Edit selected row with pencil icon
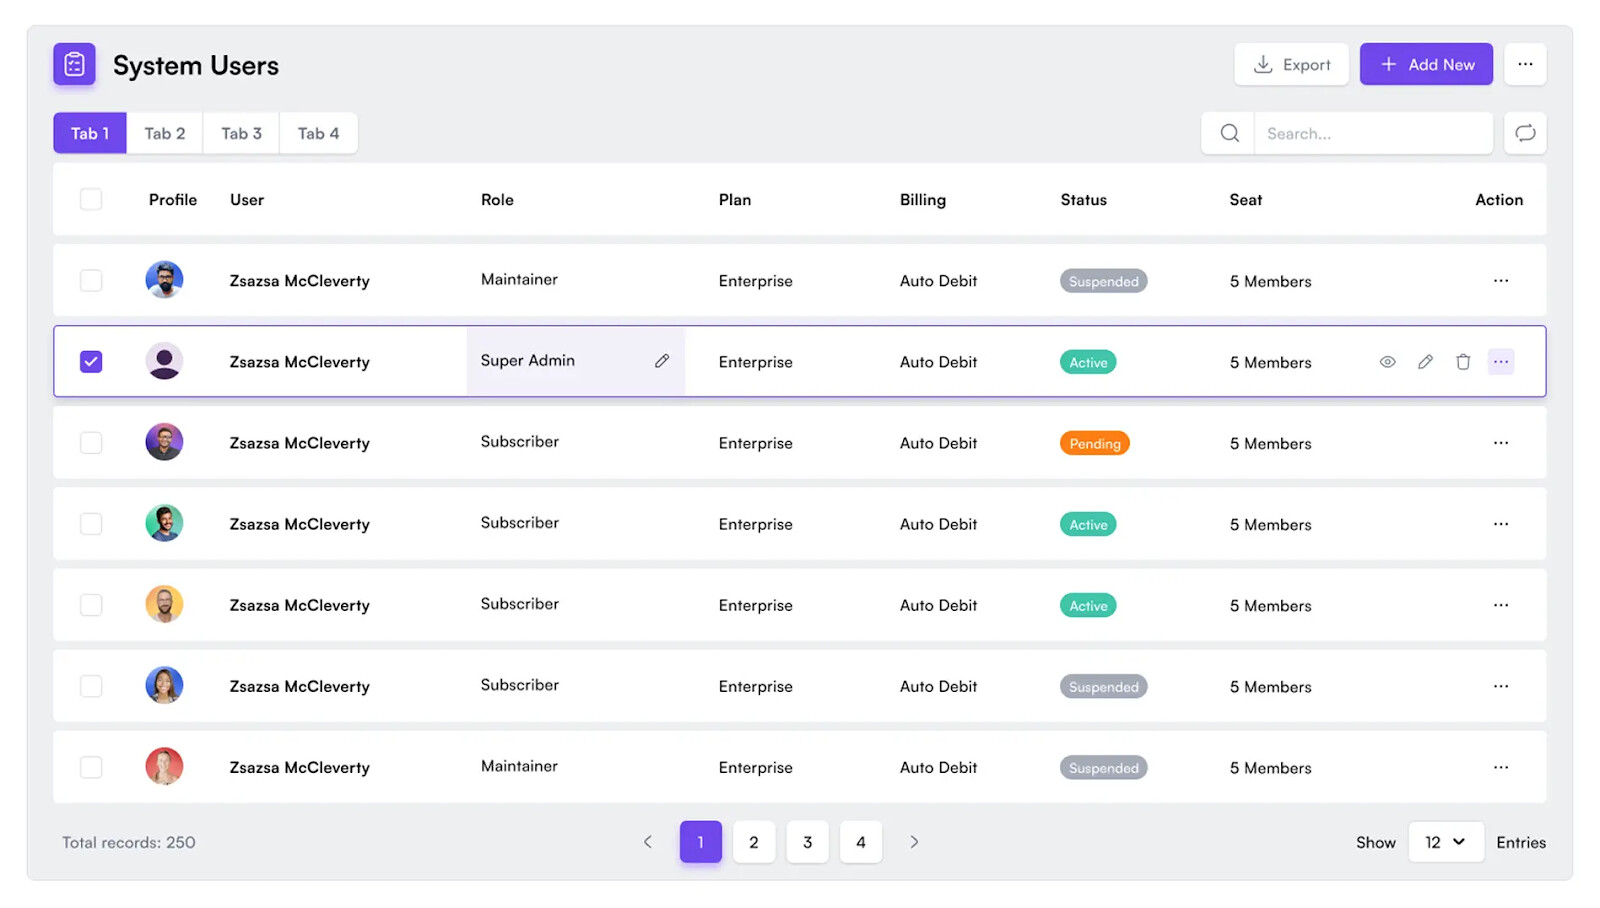1600x908 pixels. tap(1425, 362)
